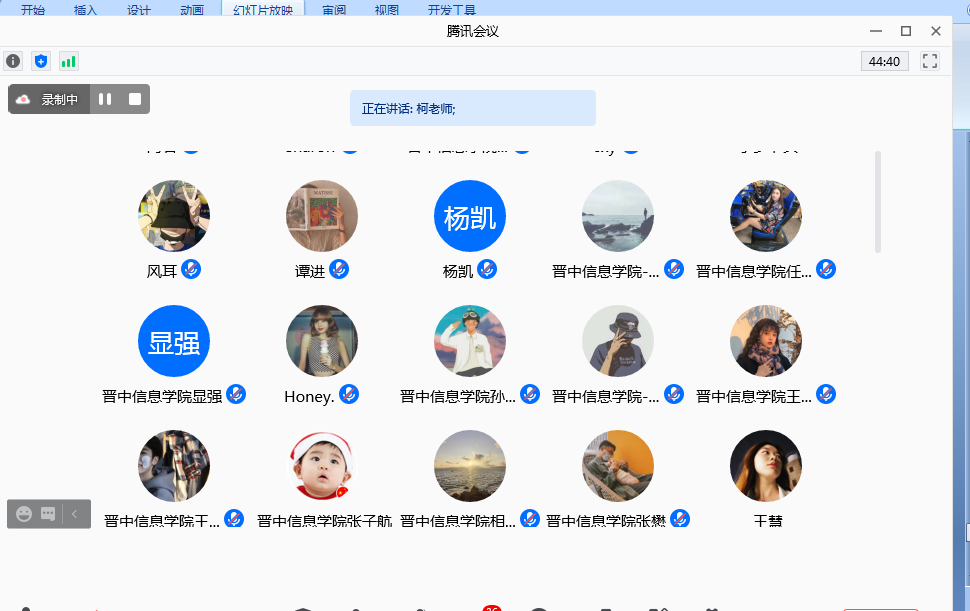Viewport: 970px width, 611px height.
Task: Click the muted mic icon beside 杨凯
Action: (487, 269)
